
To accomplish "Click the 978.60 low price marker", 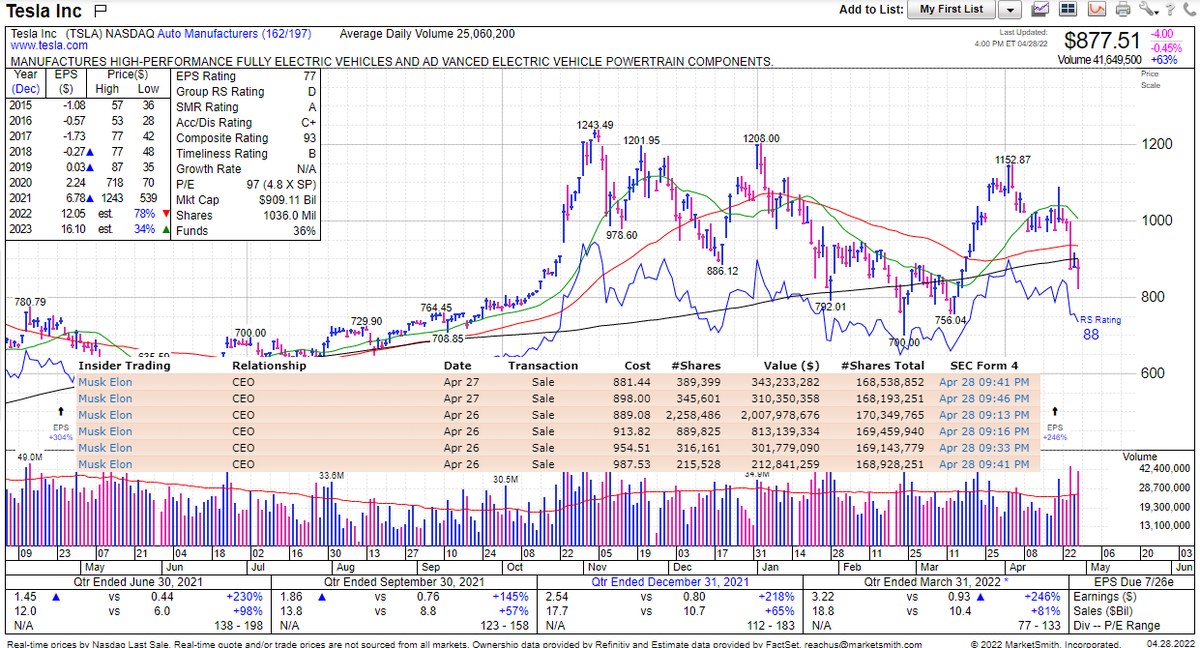I will (x=621, y=235).
